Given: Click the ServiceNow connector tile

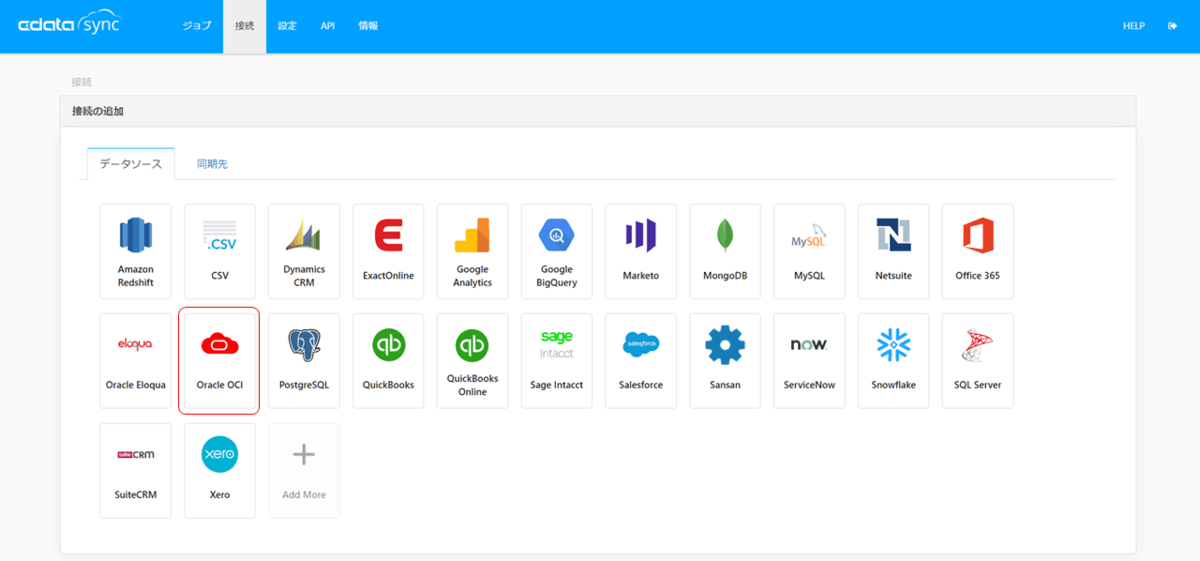Looking at the screenshot, I should (809, 360).
